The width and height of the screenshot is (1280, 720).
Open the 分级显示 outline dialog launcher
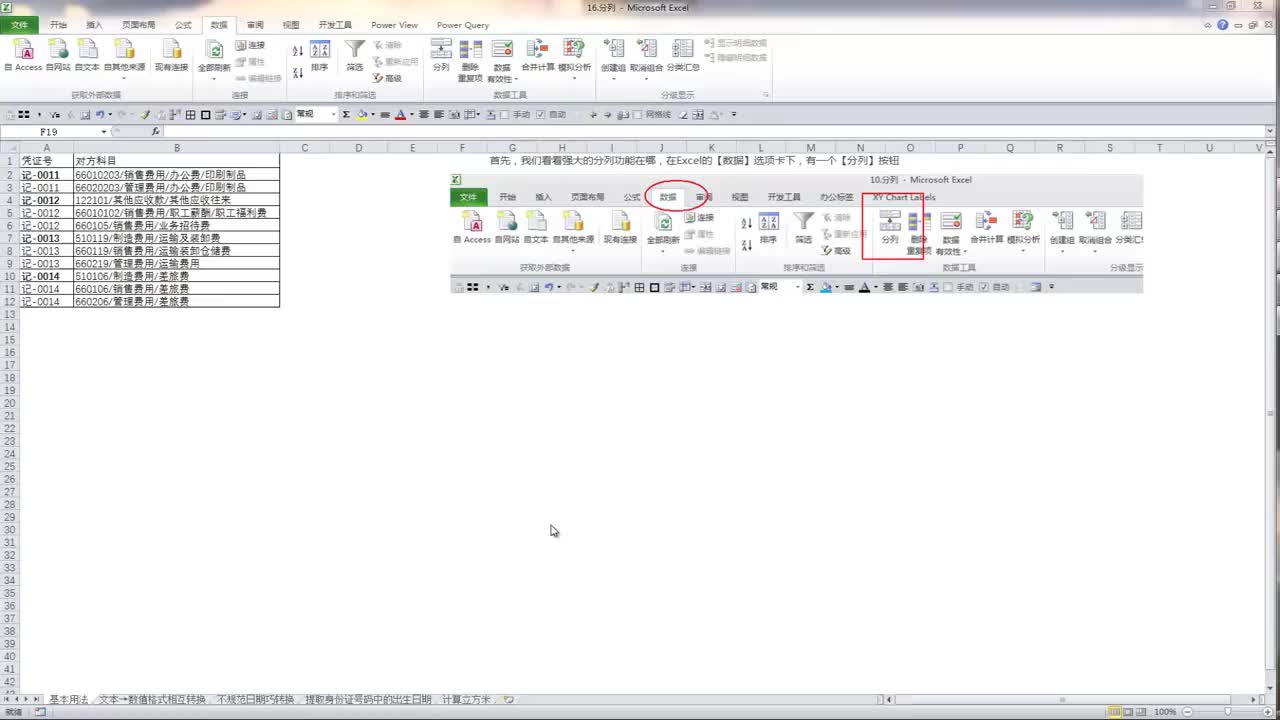[766, 95]
